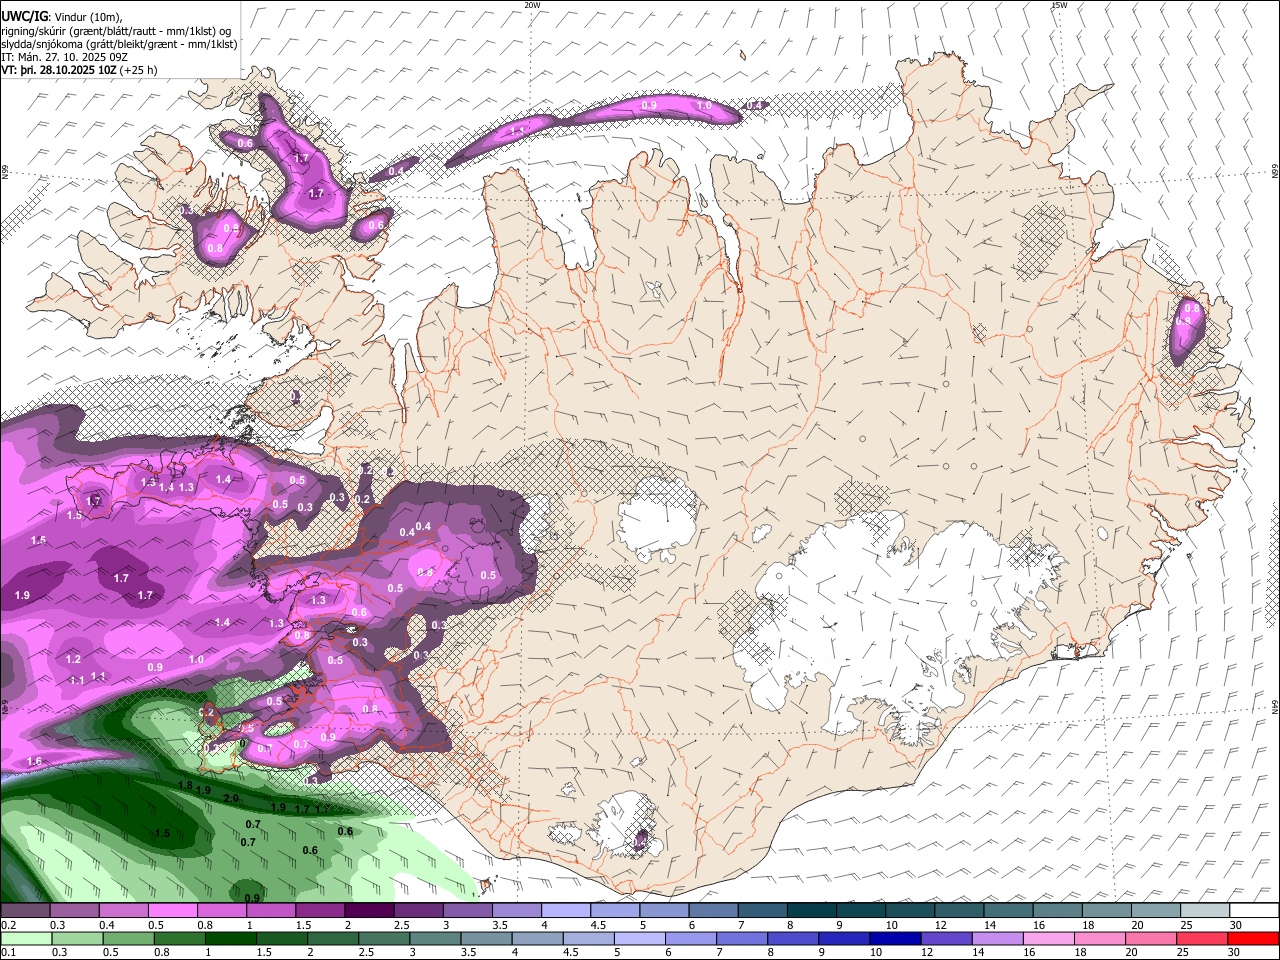Pick the upper legend swatch between 12 and 14
This screenshot has width=1280, height=960.
[959, 911]
